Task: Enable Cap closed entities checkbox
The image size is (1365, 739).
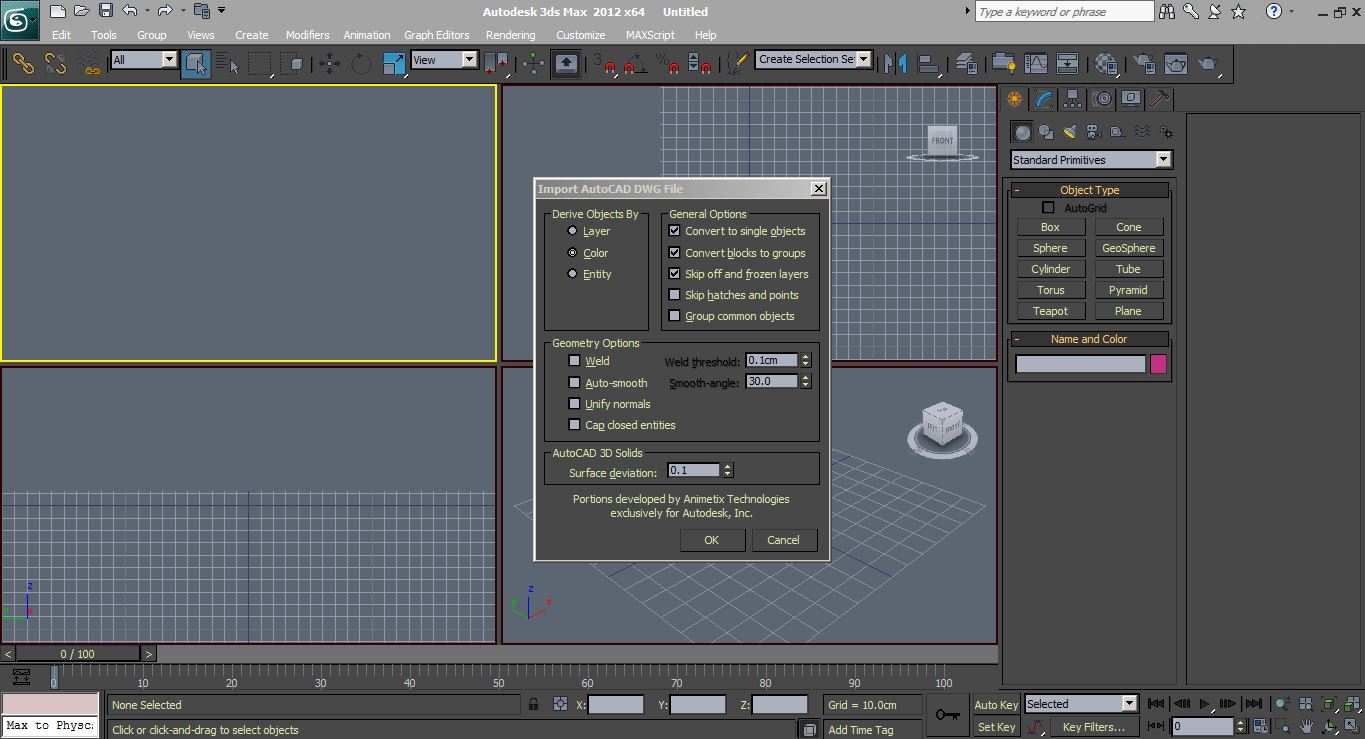Action: pos(574,425)
